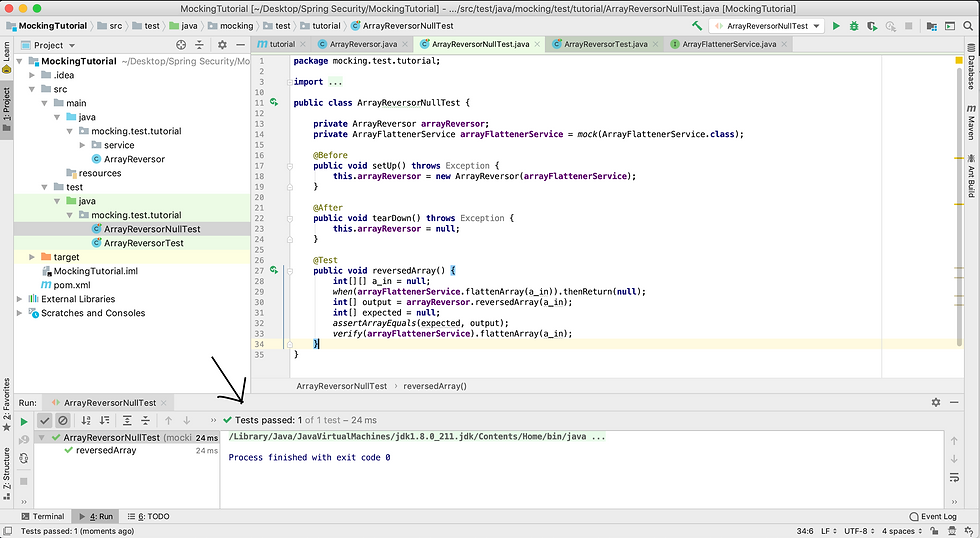Screen dimensions: 980x538
Task: Close the ArrayReversorNullTest.java editor tab
Action: pyautogui.click(x=538, y=44)
